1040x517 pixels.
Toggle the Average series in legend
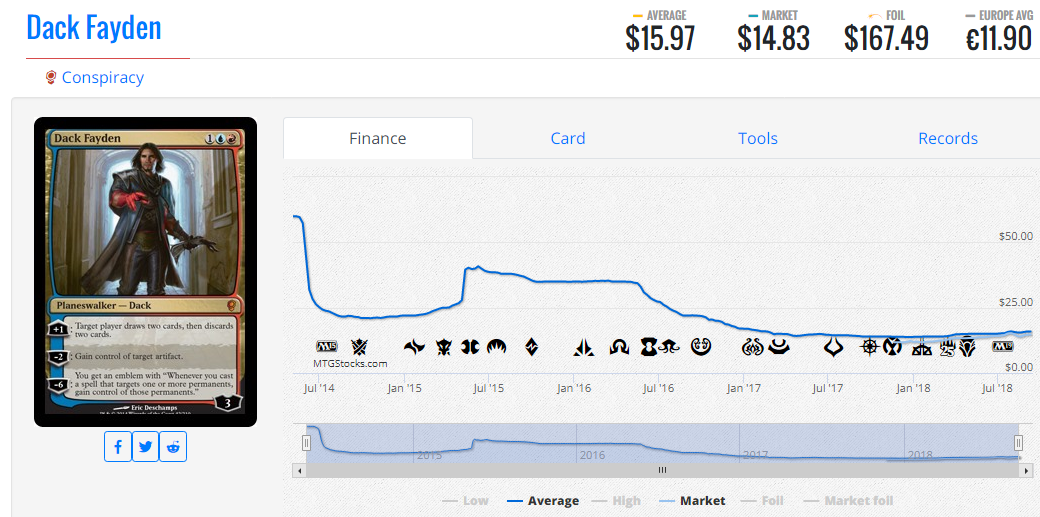[543, 501]
